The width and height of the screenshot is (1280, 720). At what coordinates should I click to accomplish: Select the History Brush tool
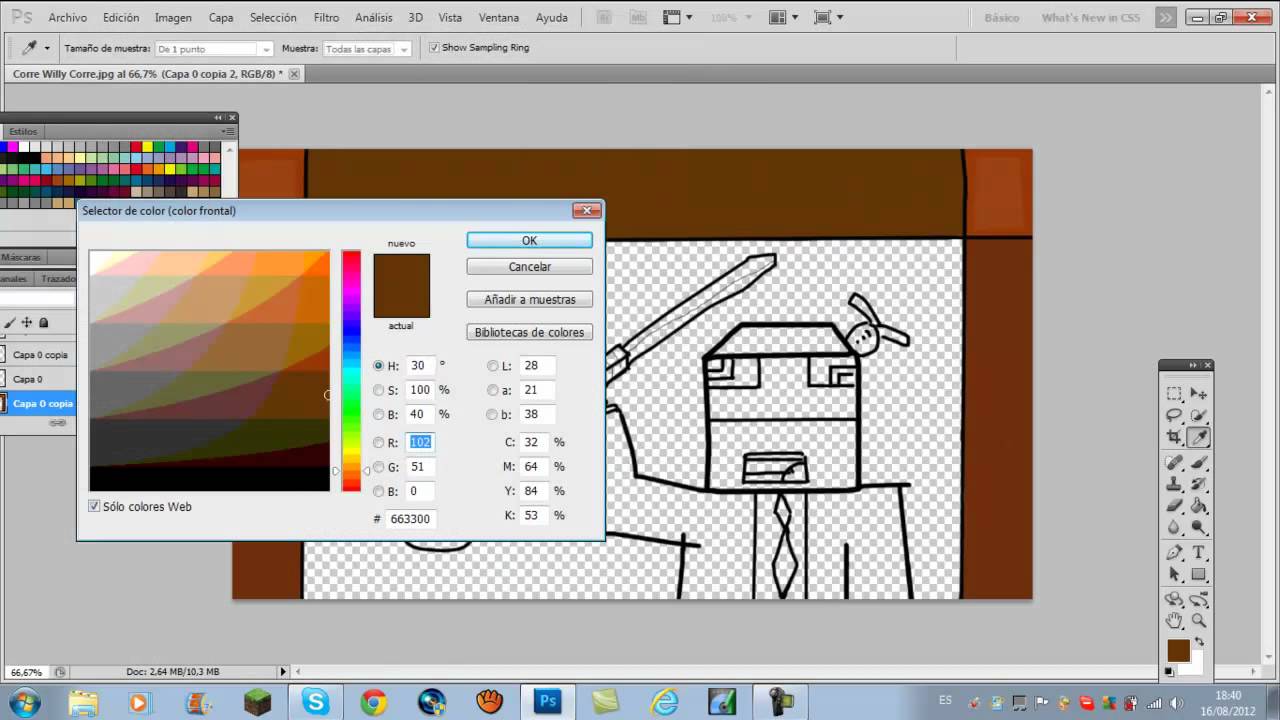click(1199, 484)
